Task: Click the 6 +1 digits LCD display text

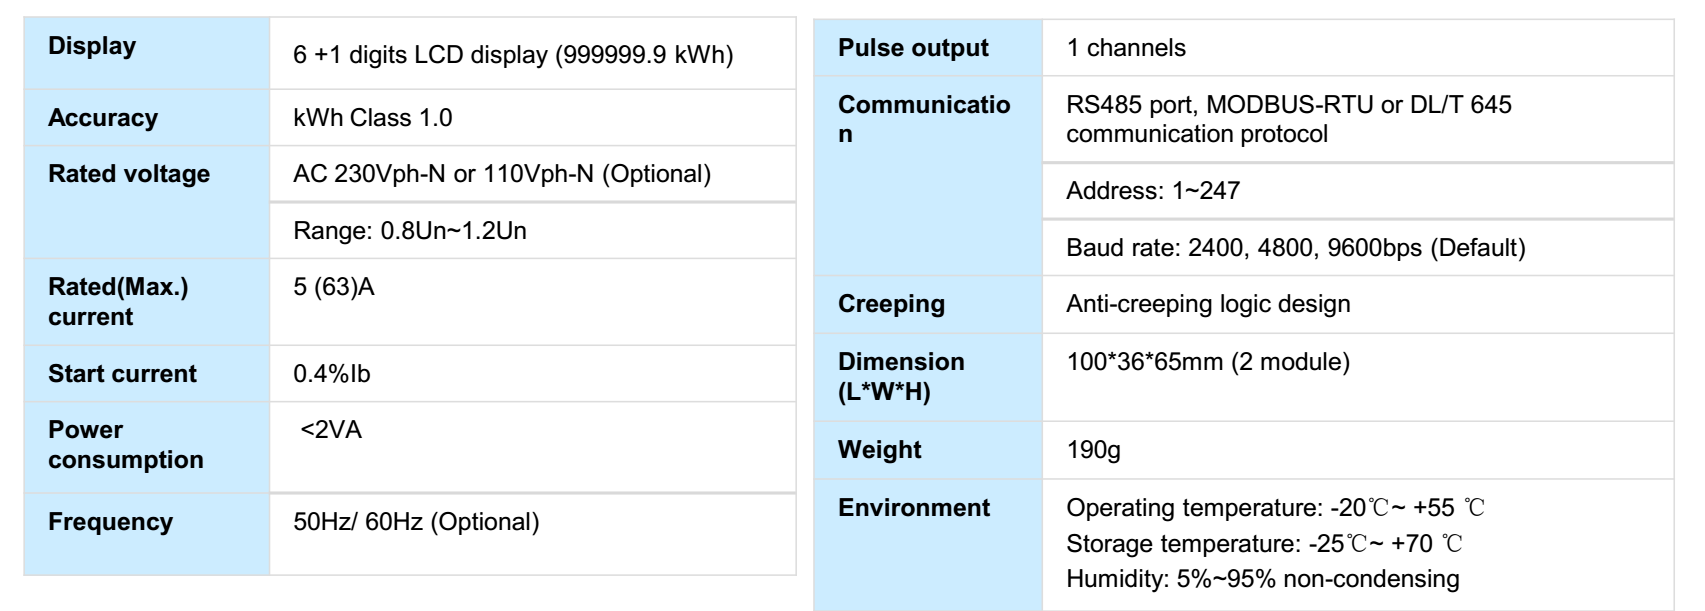Action: coord(513,55)
